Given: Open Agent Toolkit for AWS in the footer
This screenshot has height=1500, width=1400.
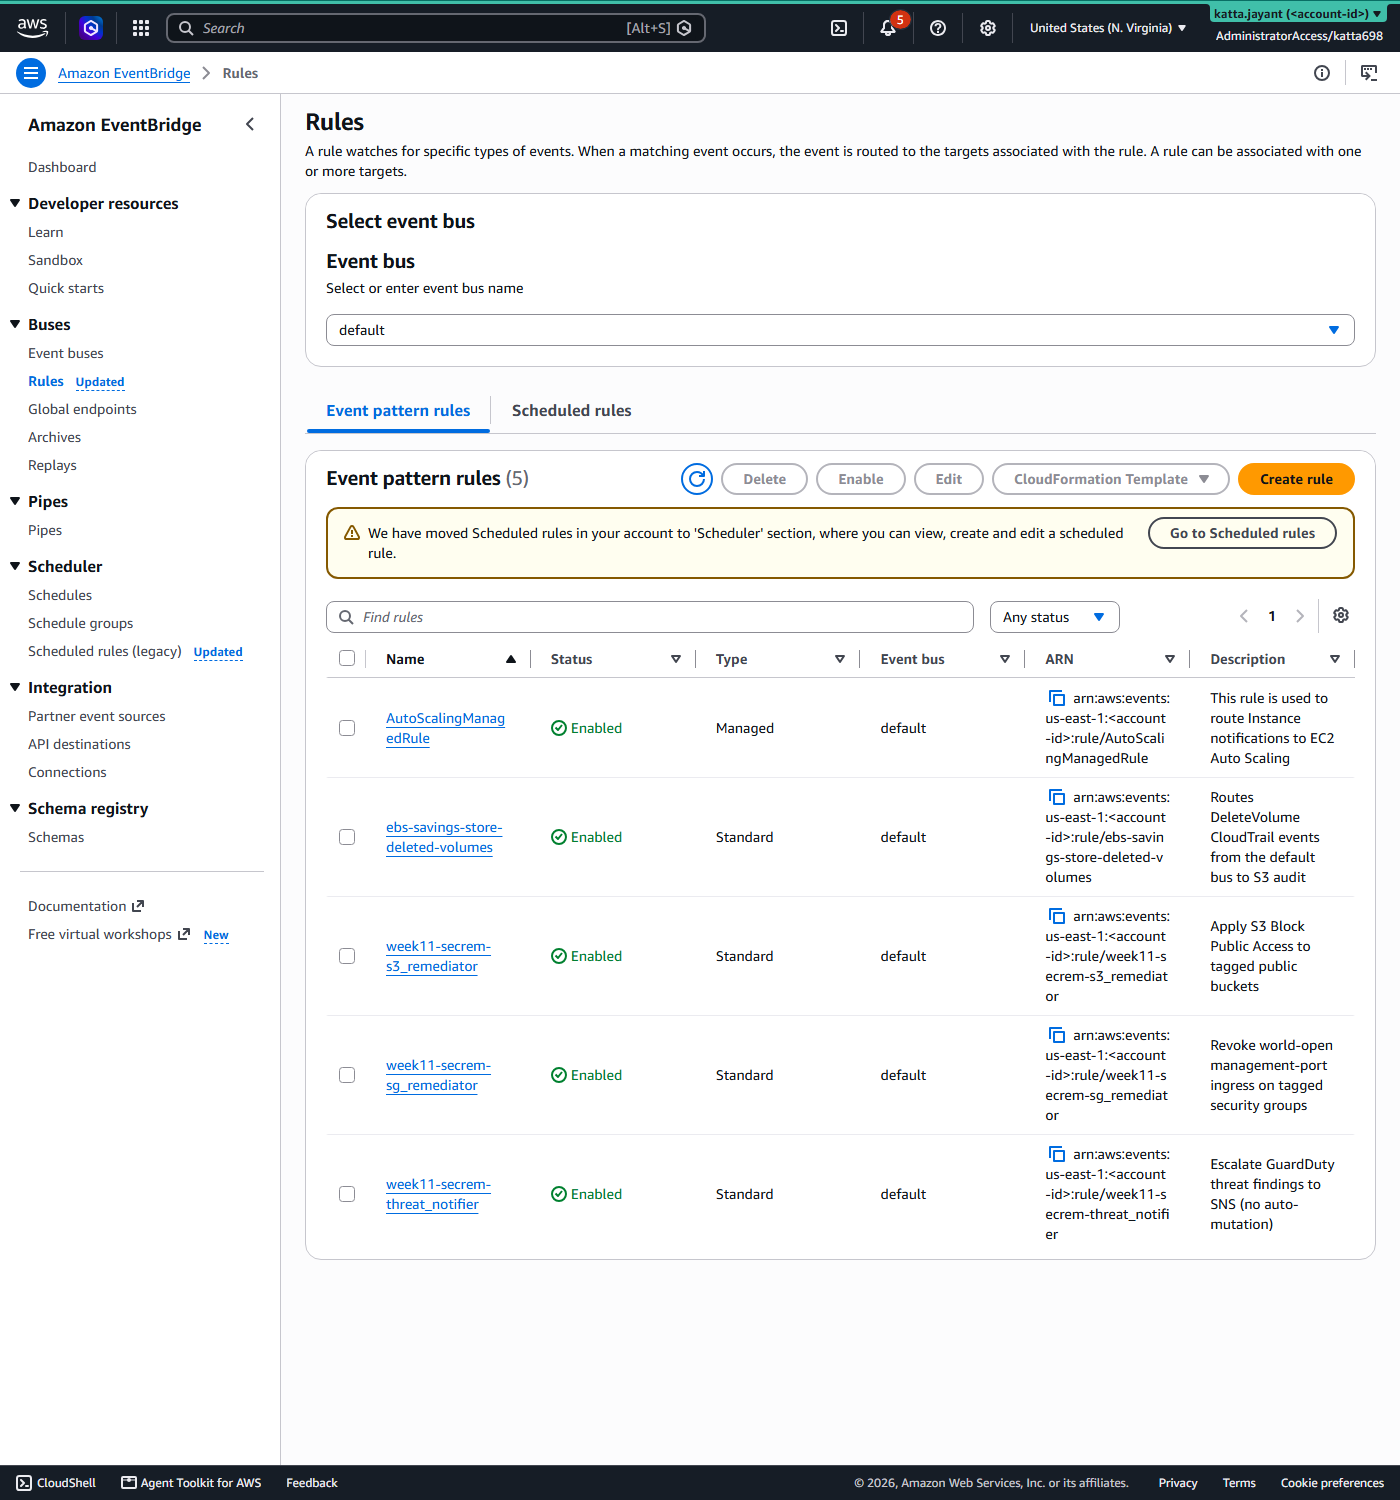Looking at the screenshot, I should (x=191, y=1483).
